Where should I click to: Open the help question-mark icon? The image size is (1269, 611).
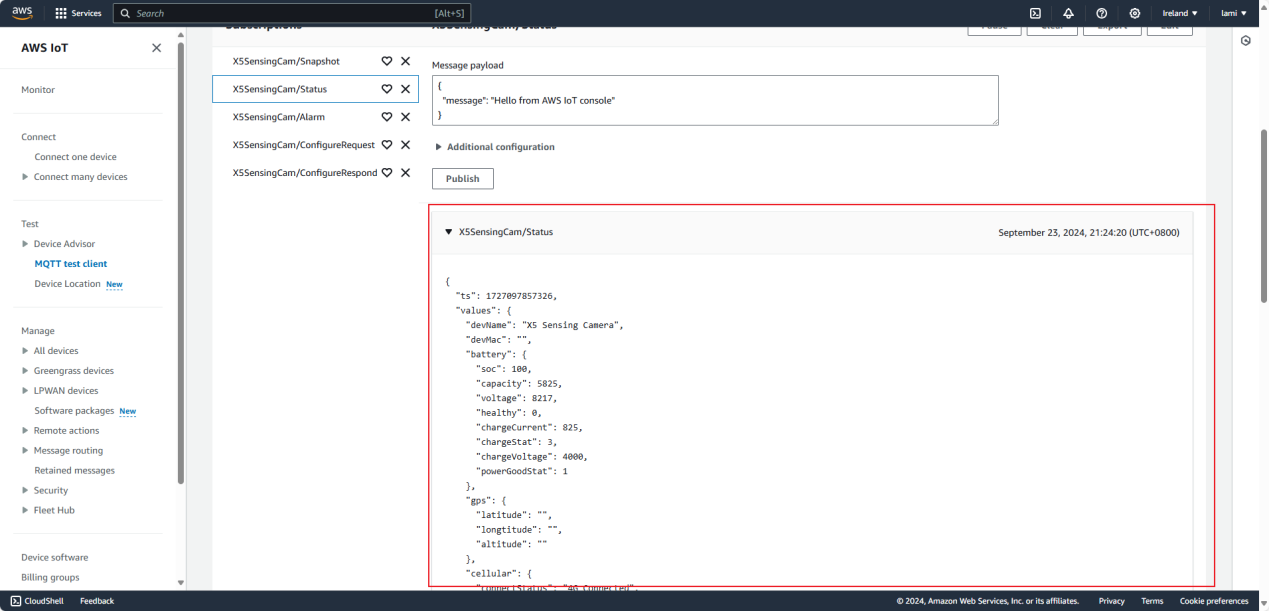[1101, 13]
